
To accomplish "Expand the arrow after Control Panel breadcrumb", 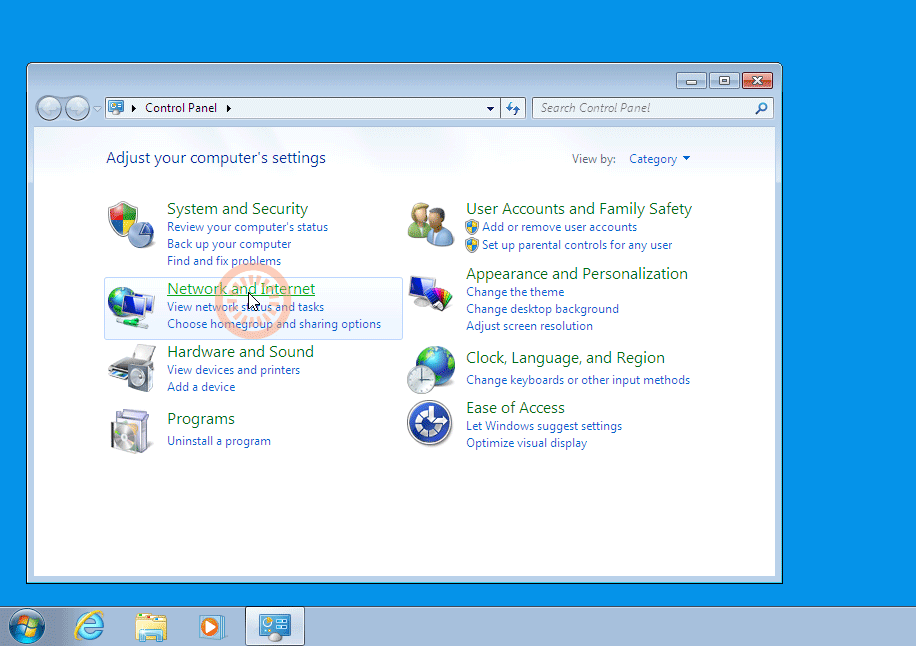I will (x=229, y=108).
